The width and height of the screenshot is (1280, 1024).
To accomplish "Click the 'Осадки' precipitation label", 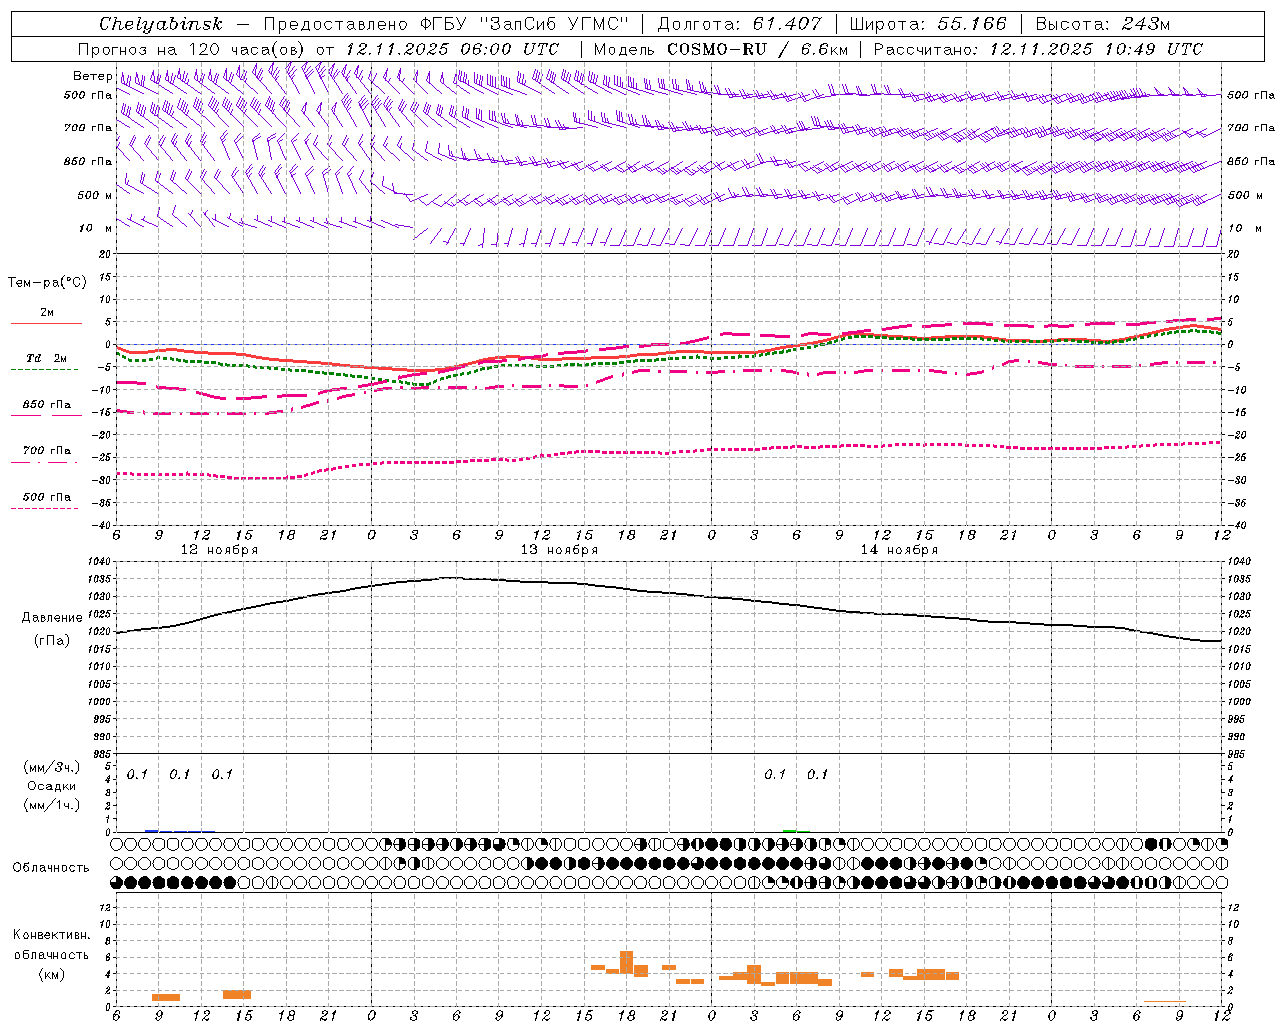I will coord(52,786).
